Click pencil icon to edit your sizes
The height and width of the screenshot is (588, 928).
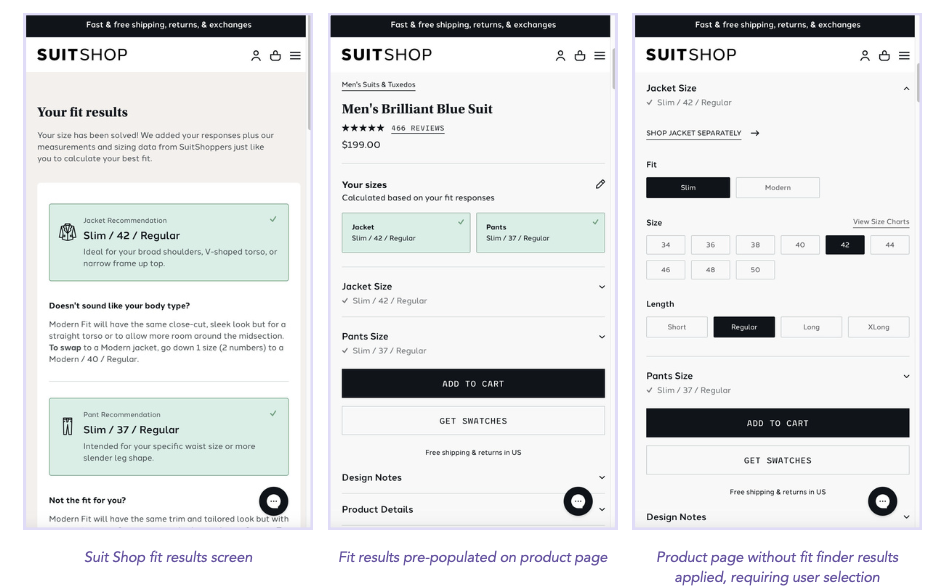pyautogui.click(x=600, y=184)
